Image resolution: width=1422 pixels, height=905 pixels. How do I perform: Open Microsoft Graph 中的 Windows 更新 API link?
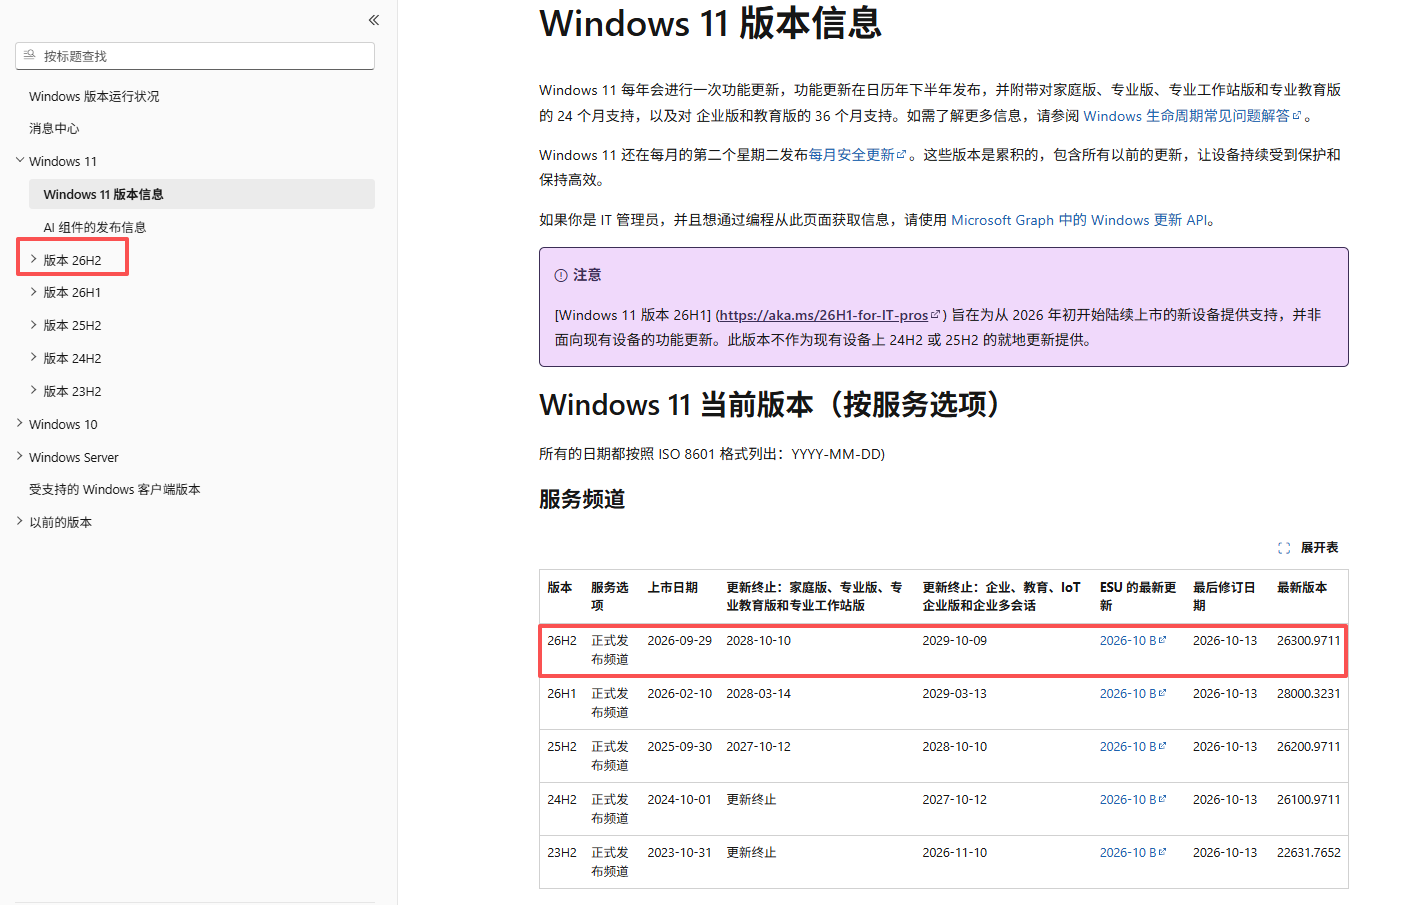(1079, 220)
